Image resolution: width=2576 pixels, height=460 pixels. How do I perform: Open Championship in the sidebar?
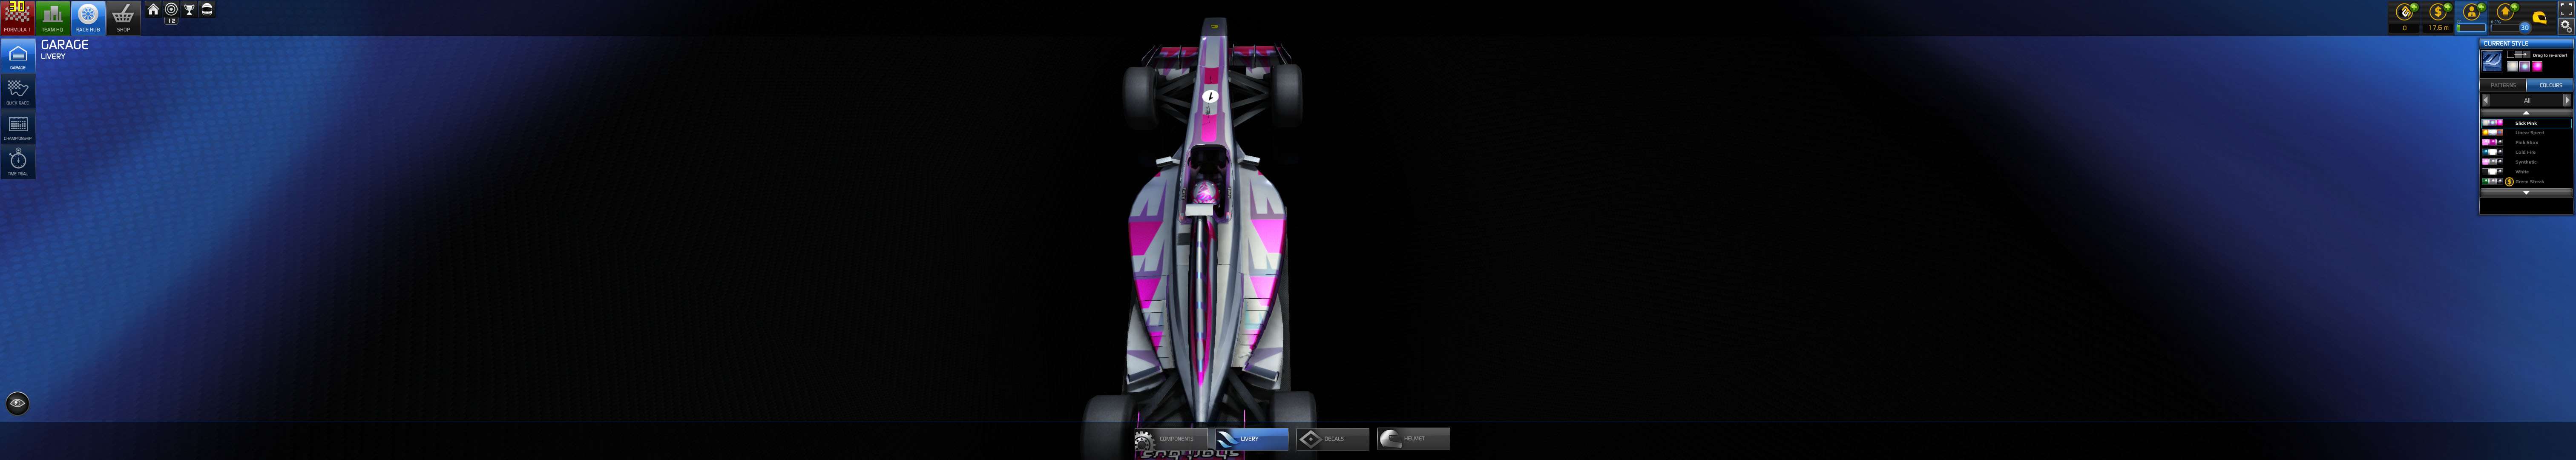18,126
